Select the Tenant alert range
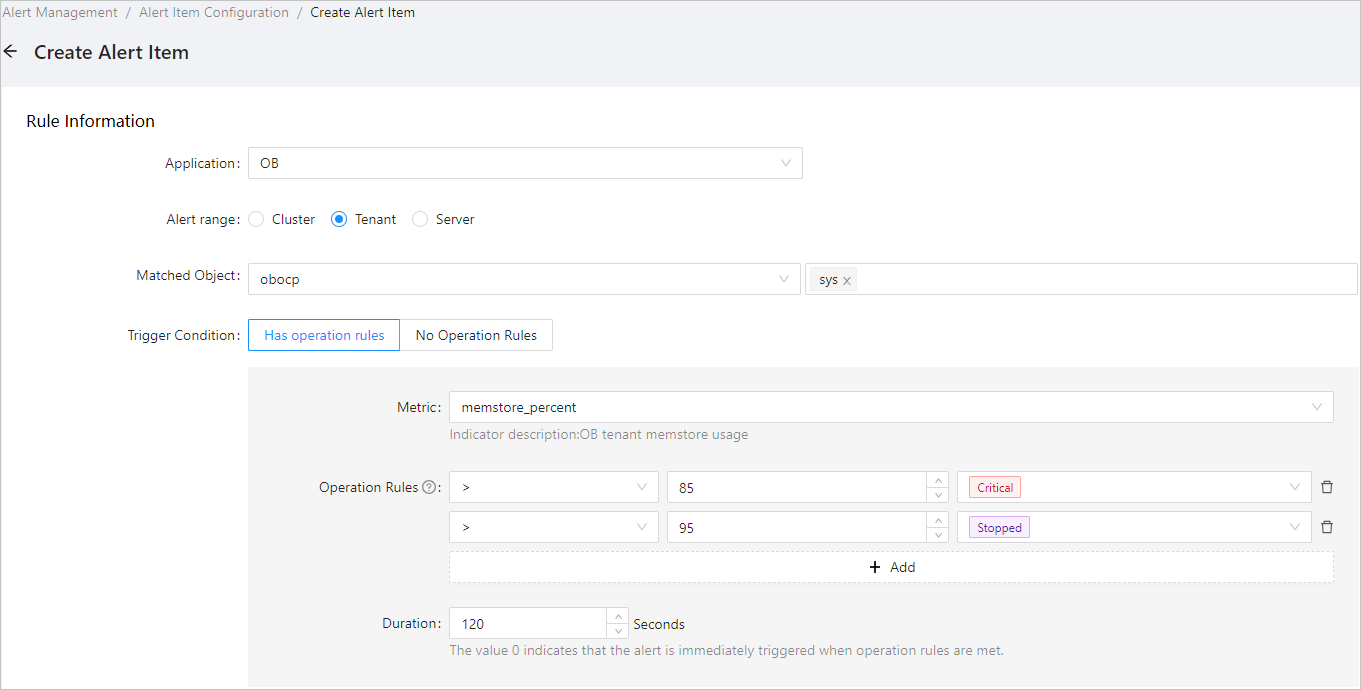Viewport: 1361px width, 690px height. coord(339,219)
